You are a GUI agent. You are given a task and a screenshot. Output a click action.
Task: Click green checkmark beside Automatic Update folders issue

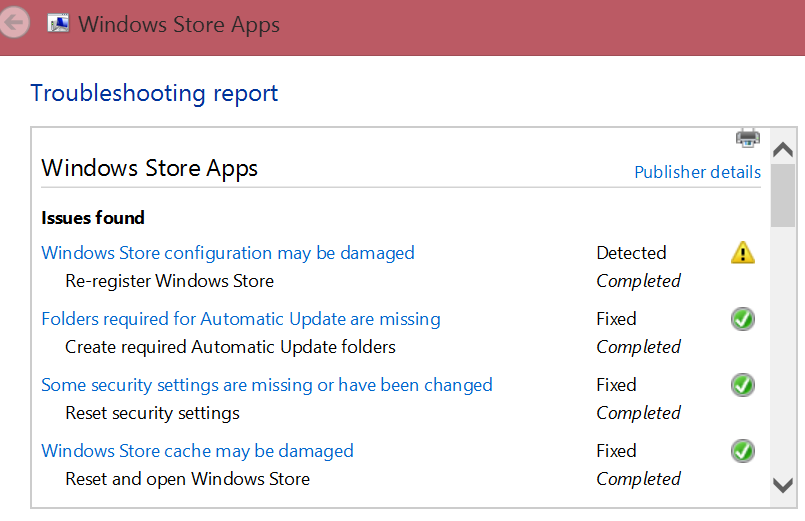point(743,319)
